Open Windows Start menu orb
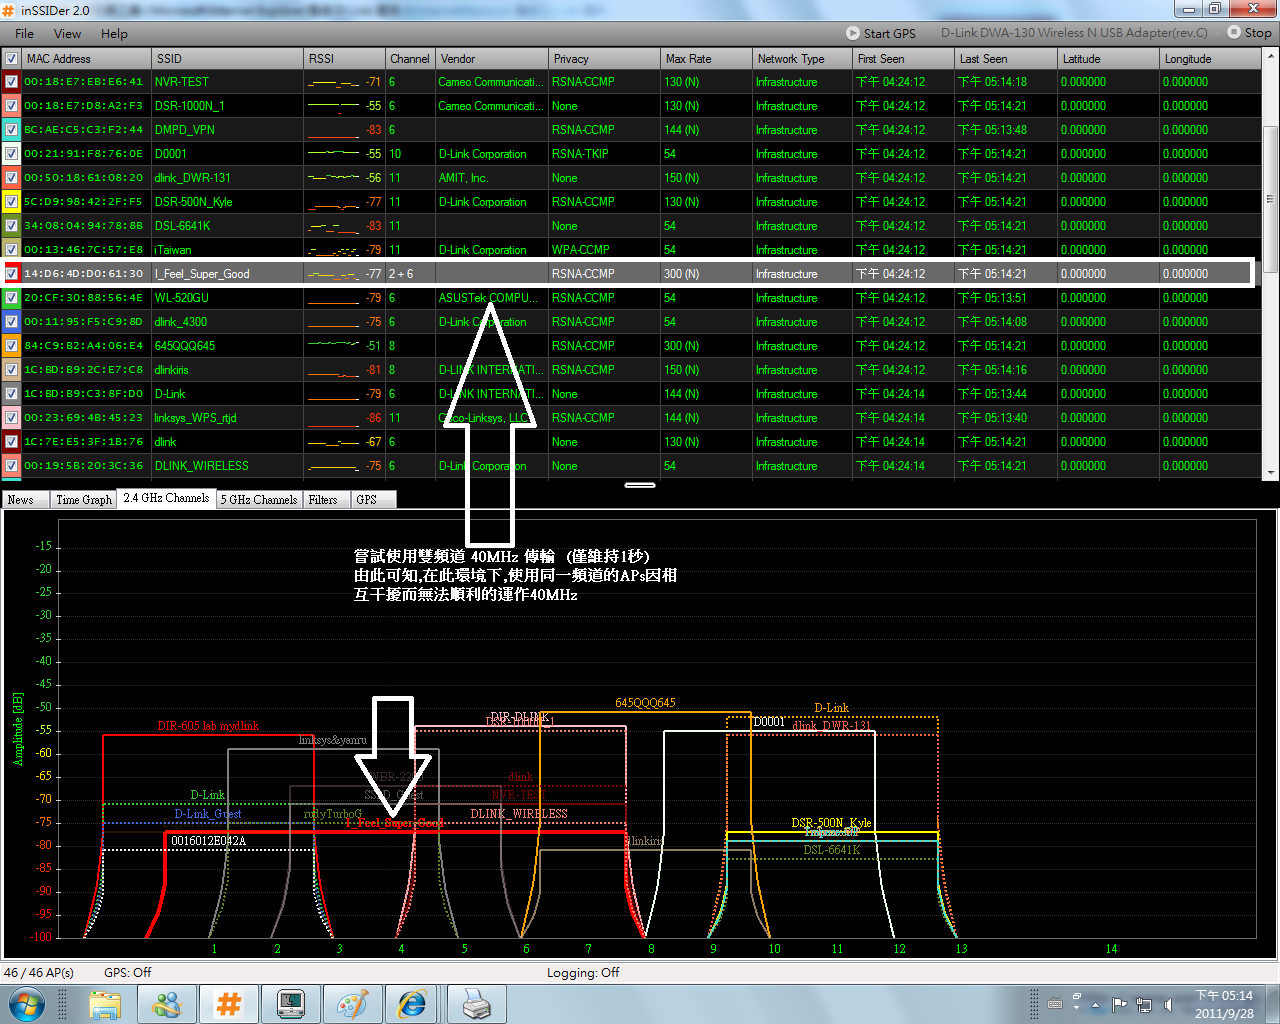Viewport: 1280px width, 1024px height. 26,1003
